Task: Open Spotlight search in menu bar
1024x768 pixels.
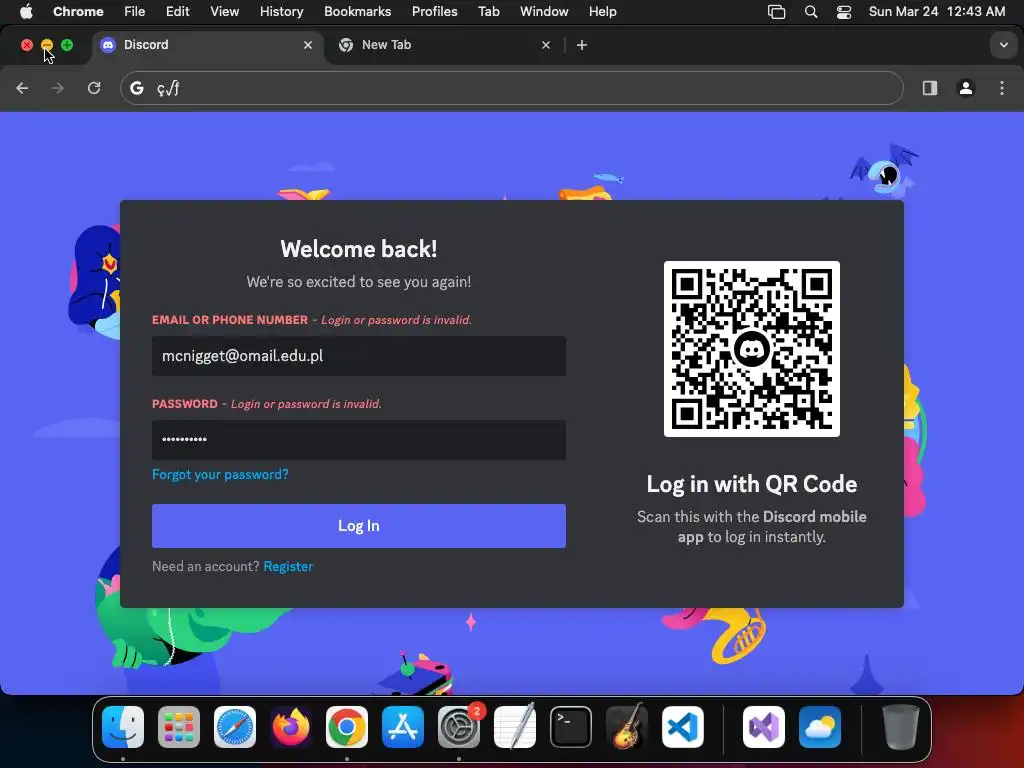Action: coord(810,12)
